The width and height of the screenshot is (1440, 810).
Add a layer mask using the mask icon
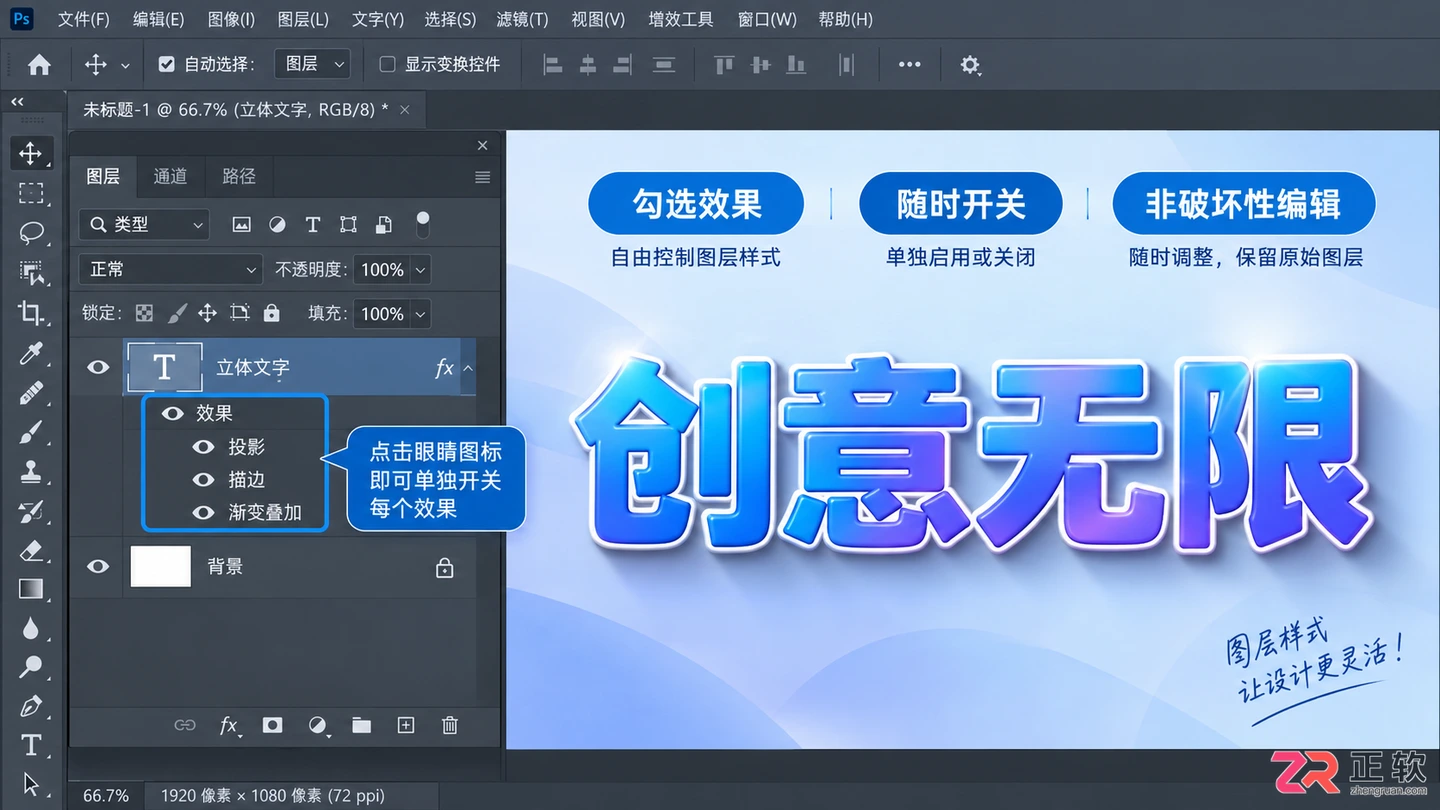(272, 726)
